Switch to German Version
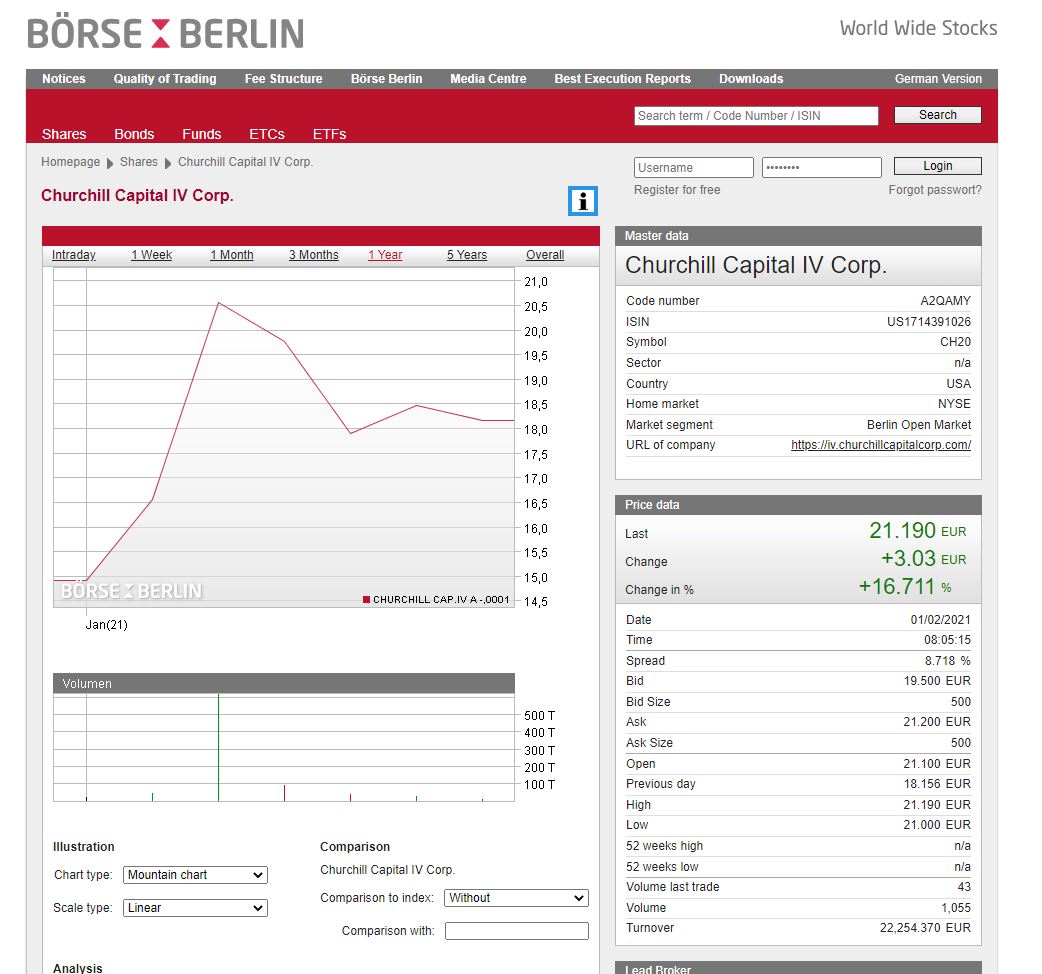This screenshot has height=974, width=1042. pos(938,79)
